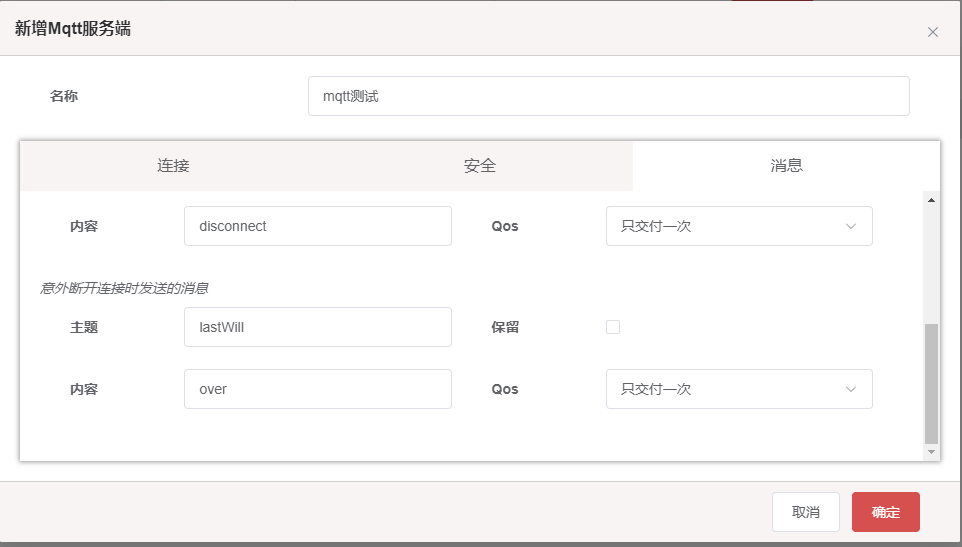Select the 消息 tab

(787, 166)
